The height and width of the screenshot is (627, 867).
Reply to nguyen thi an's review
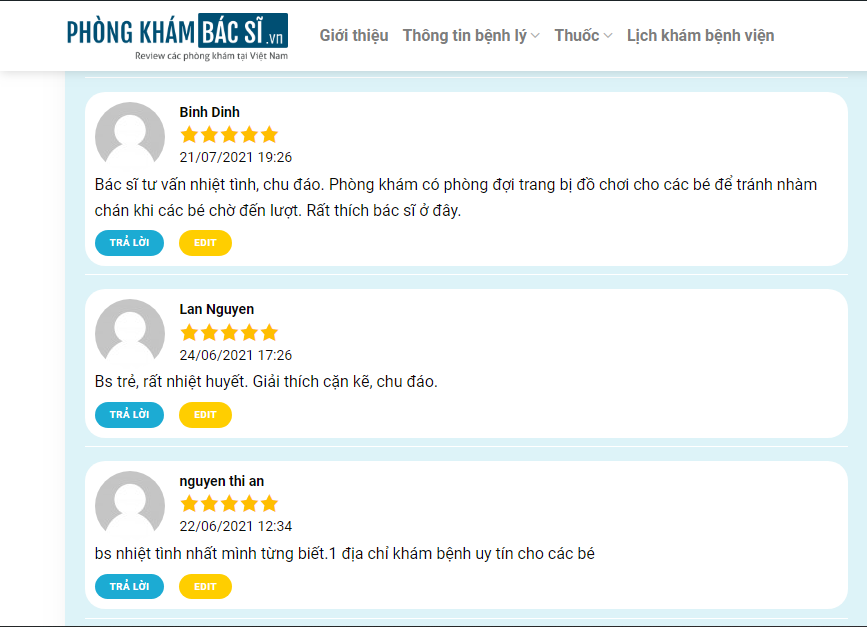click(x=129, y=587)
